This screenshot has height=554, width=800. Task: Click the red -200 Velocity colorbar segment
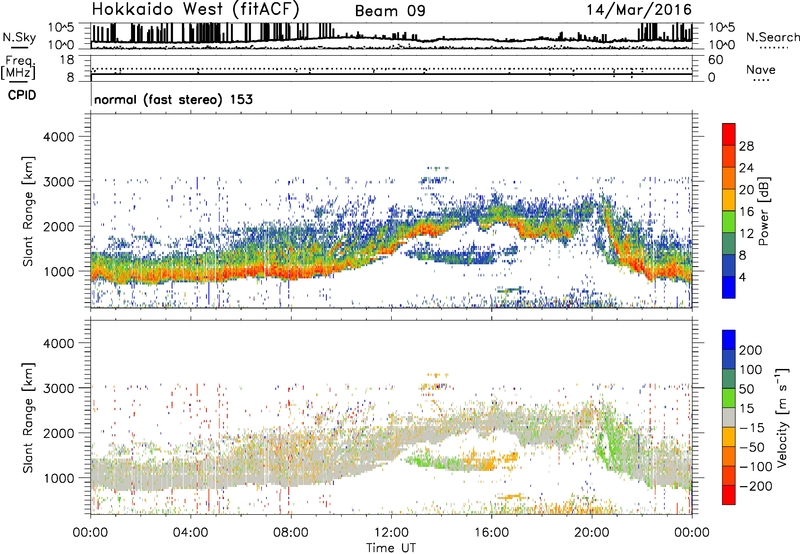729,495
